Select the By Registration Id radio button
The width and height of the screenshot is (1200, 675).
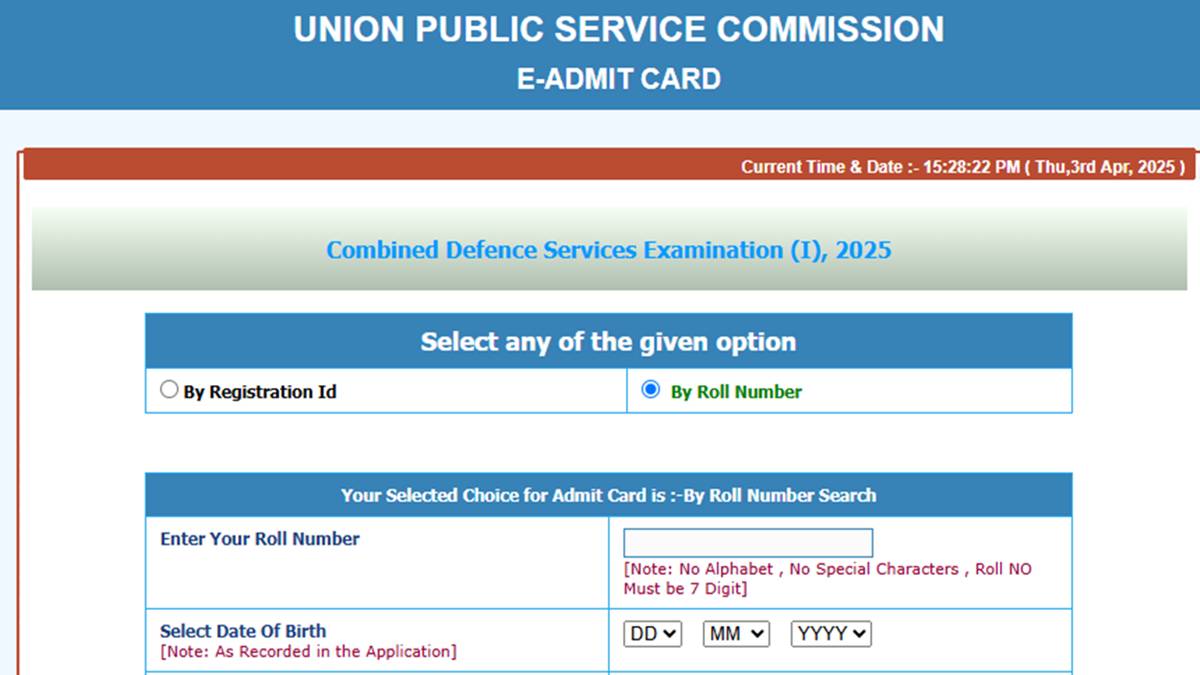click(x=168, y=389)
